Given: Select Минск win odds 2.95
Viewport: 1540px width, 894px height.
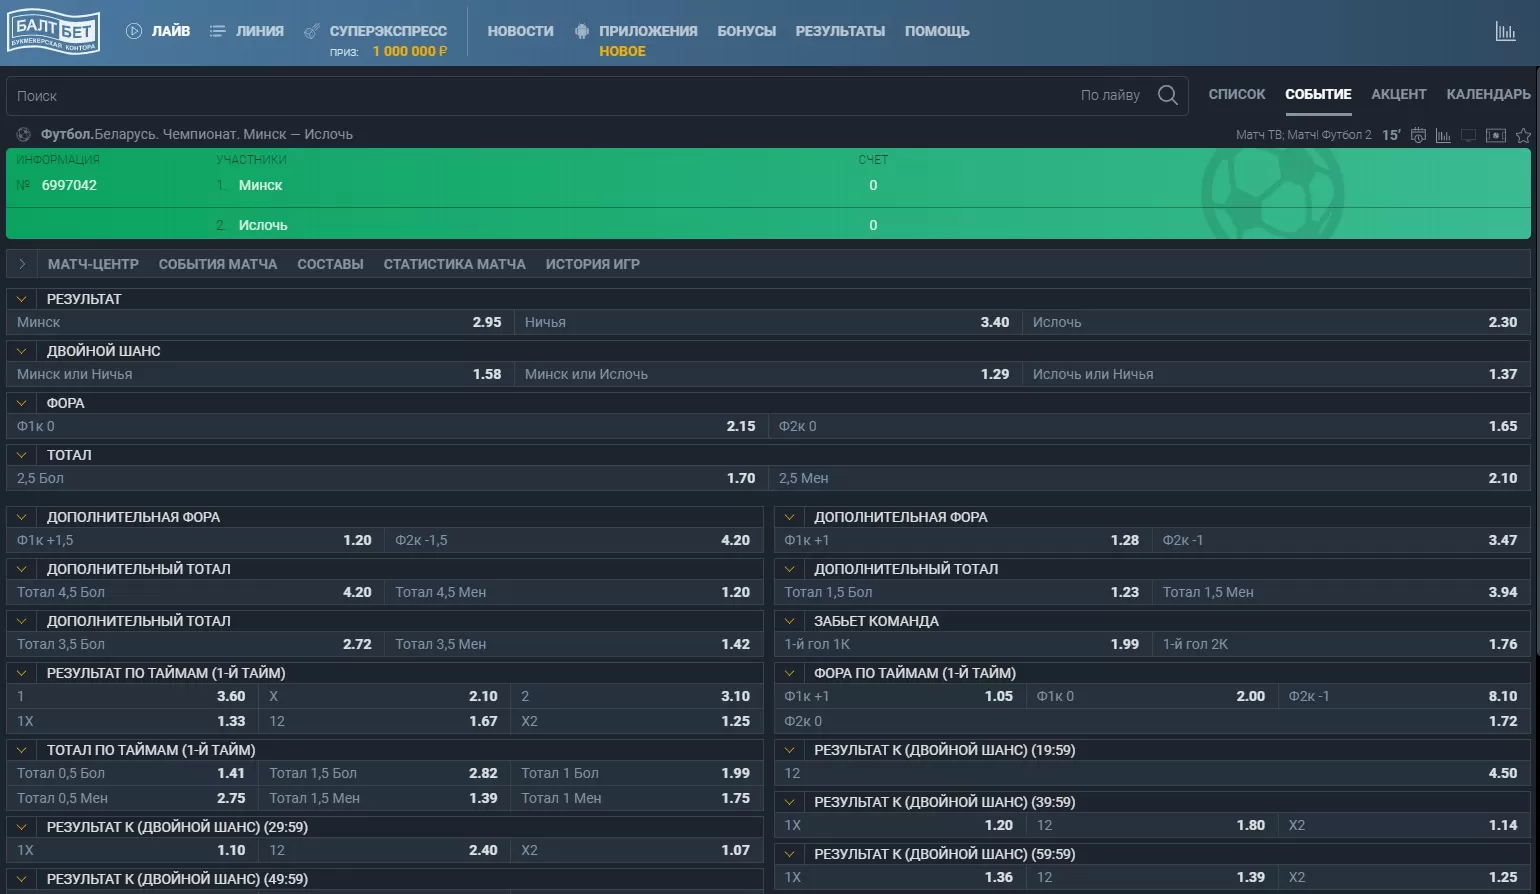Looking at the screenshot, I should [x=486, y=322].
